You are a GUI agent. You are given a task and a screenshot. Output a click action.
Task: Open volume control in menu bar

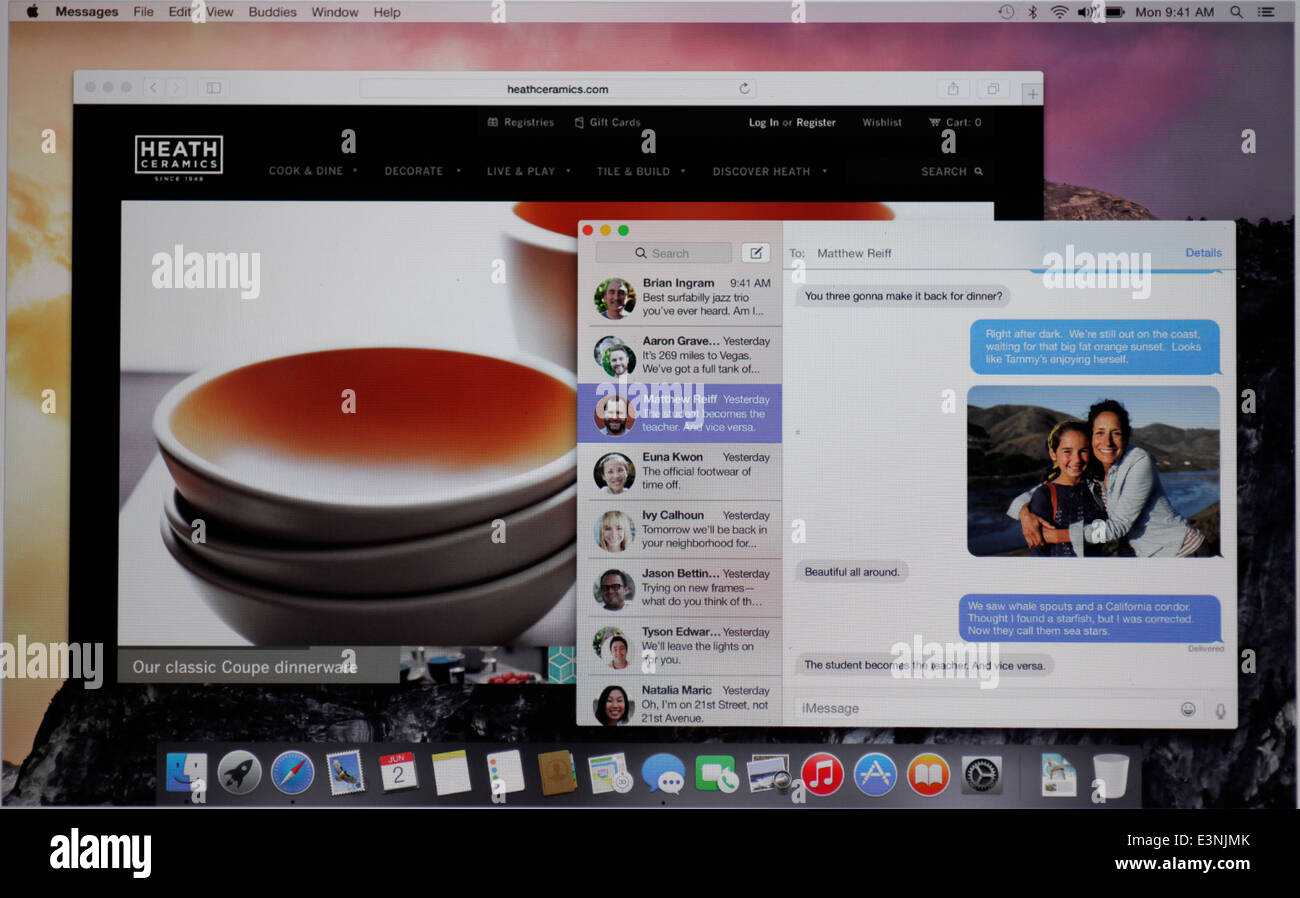tap(1085, 12)
